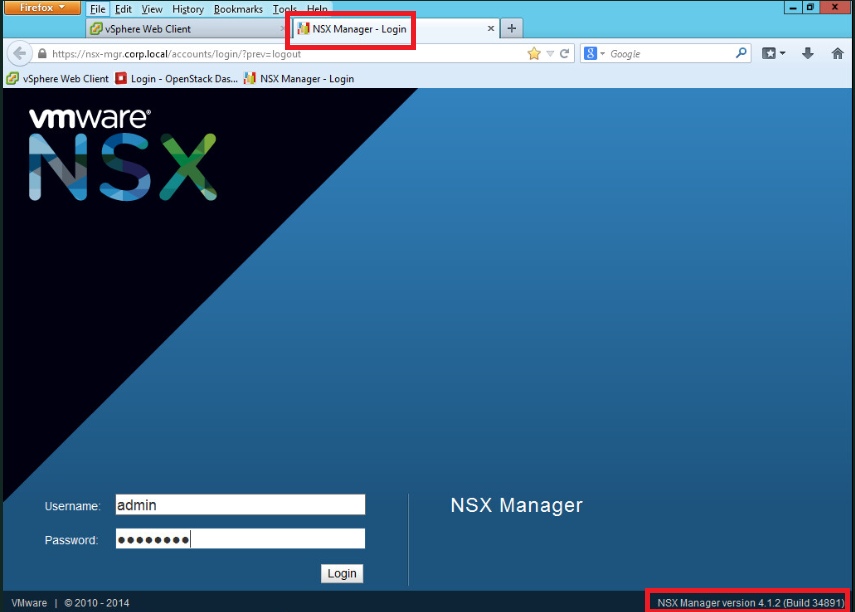This screenshot has width=855, height=612.
Task: Click the VMware NSX logo
Action: point(123,154)
